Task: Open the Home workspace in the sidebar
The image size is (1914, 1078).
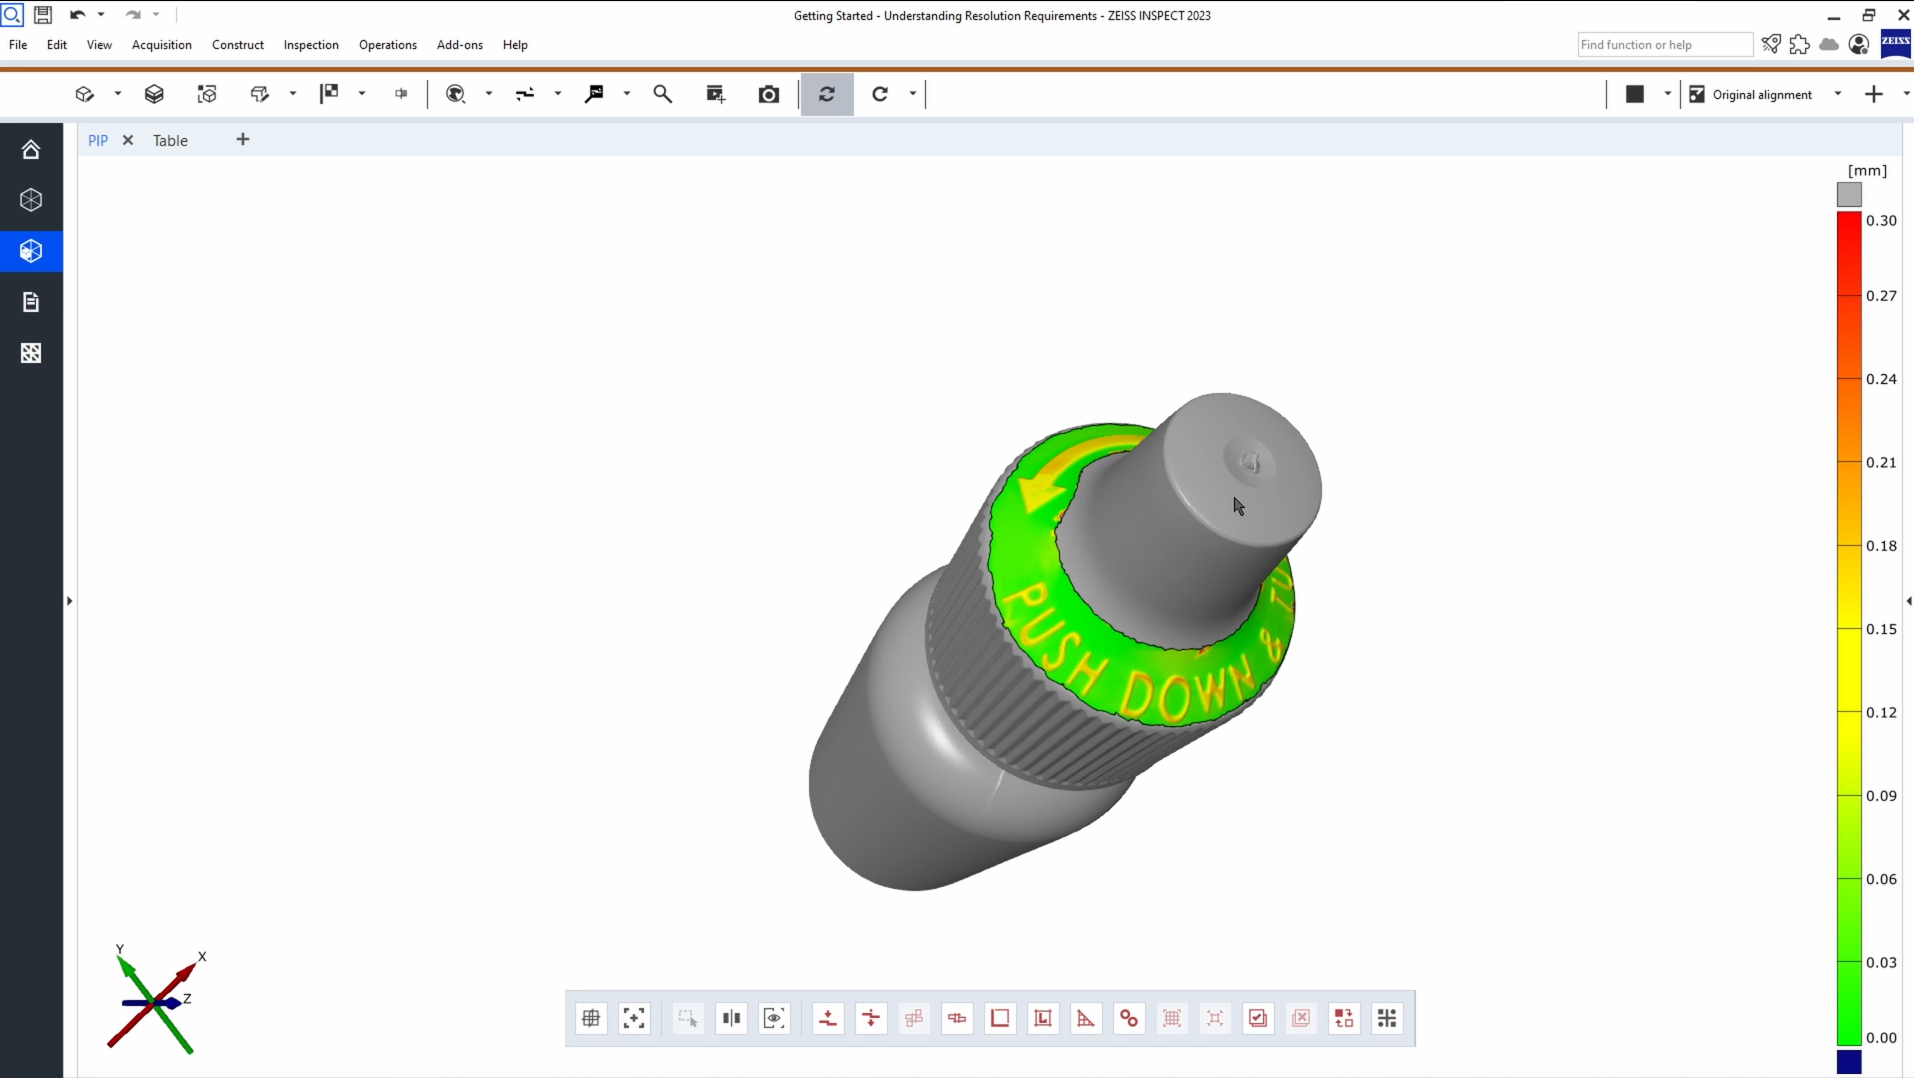Action: 31,149
